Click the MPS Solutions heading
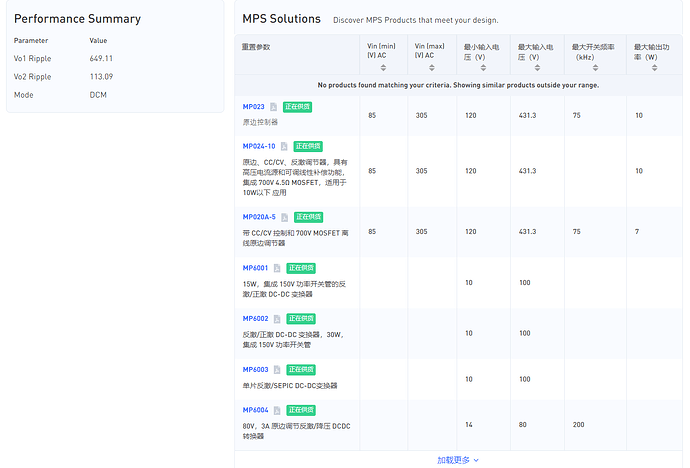Image resolution: width=690 pixels, height=468 pixels. click(282, 19)
